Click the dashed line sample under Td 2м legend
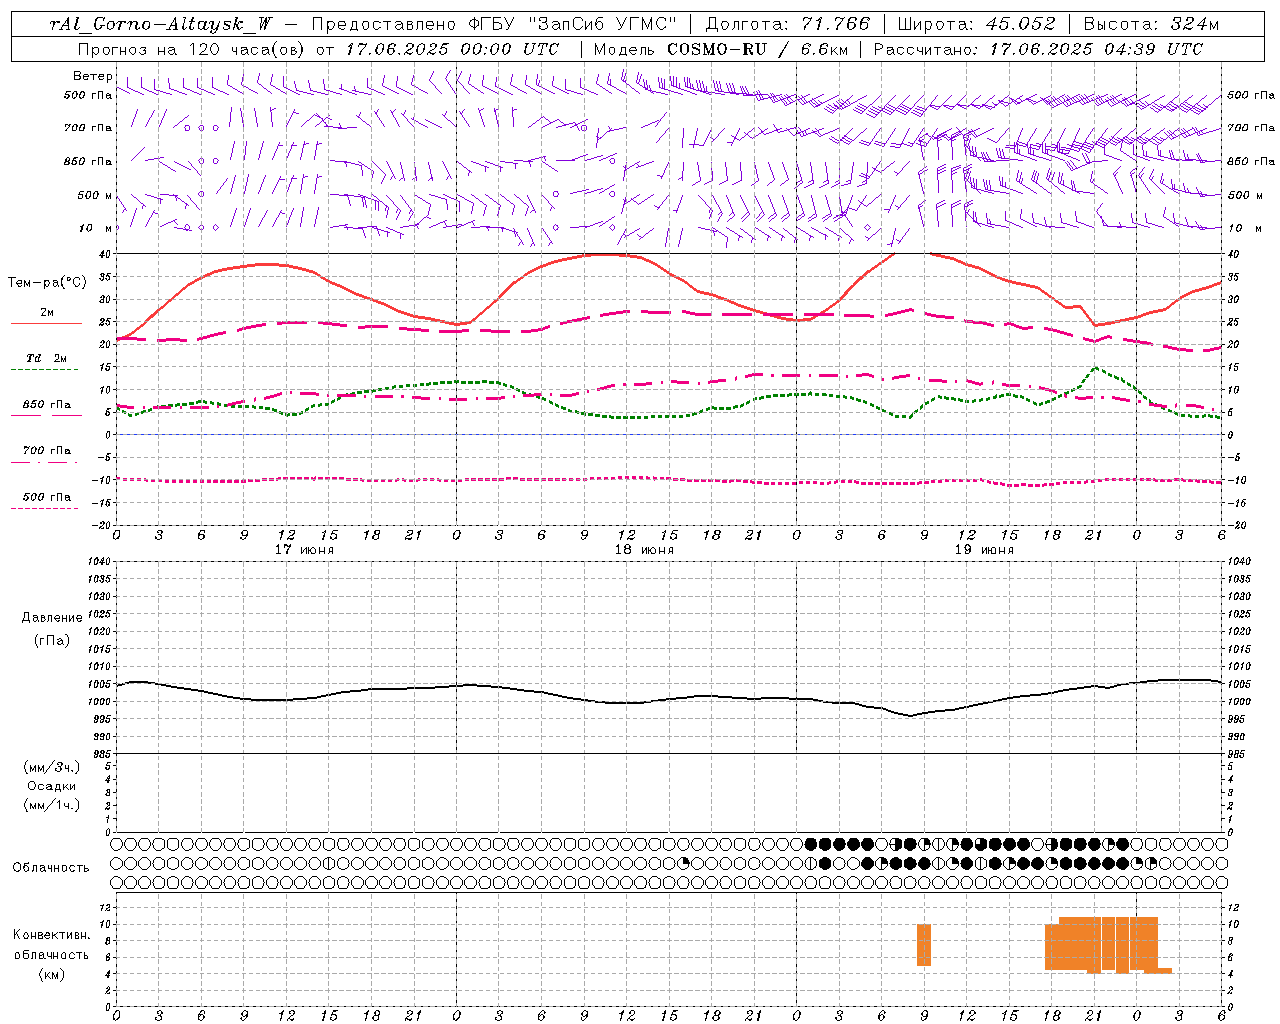 (44, 370)
